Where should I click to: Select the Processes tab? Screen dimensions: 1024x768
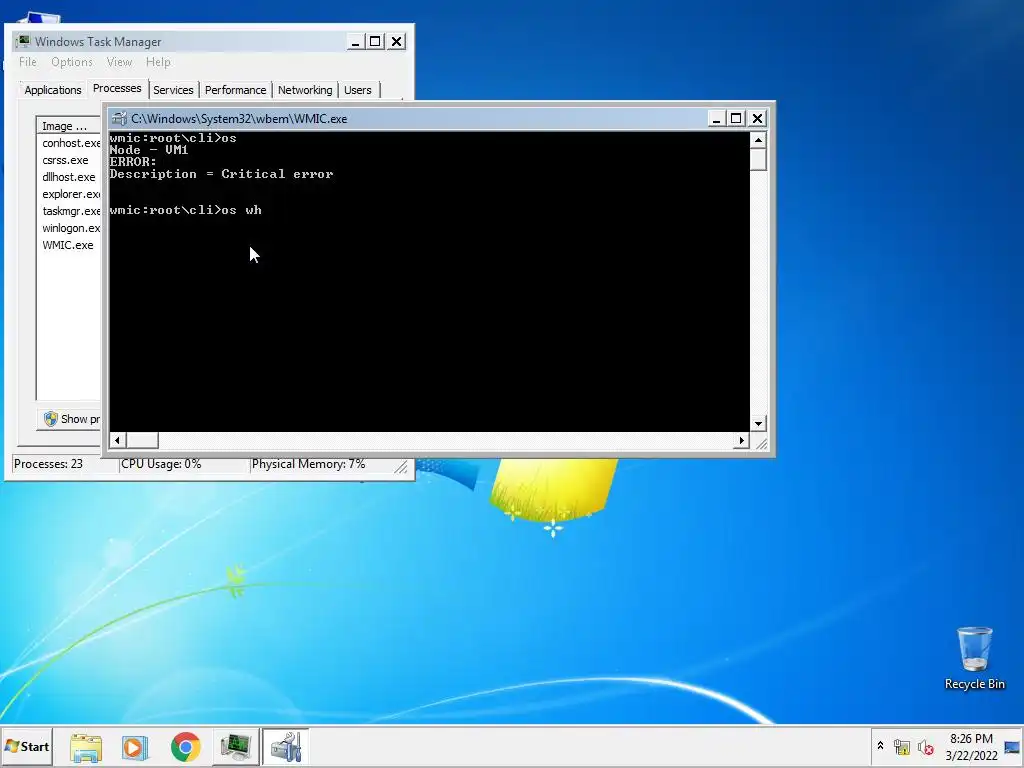click(117, 88)
